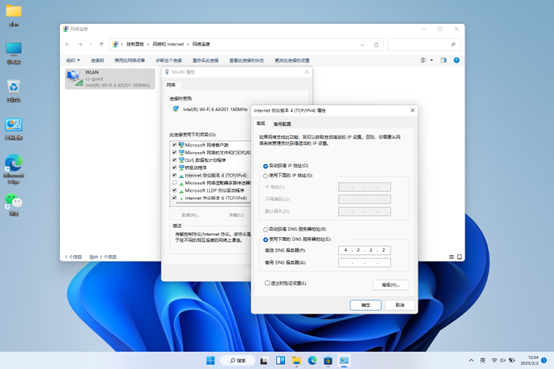Open Microsoft Edge from the taskbar
554x369 pixels.
[x=312, y=361]
